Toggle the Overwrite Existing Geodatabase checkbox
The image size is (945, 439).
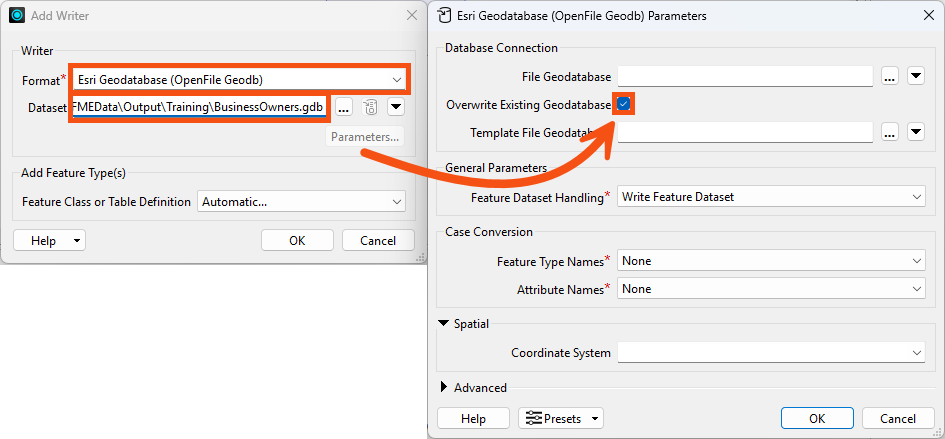tap(624, 105)
